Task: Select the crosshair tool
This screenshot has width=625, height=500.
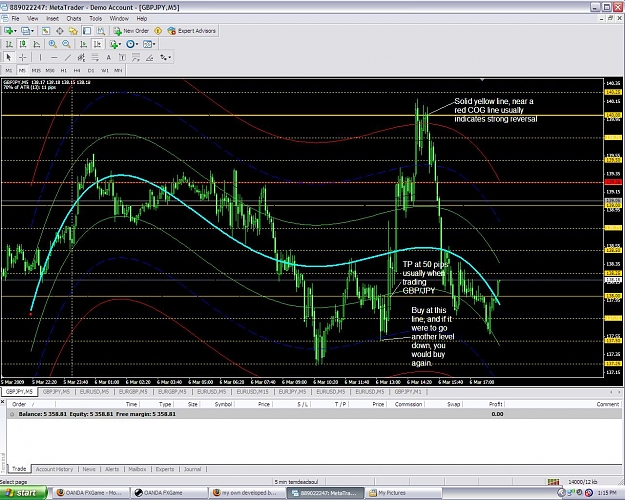Action: coord(23,57)
